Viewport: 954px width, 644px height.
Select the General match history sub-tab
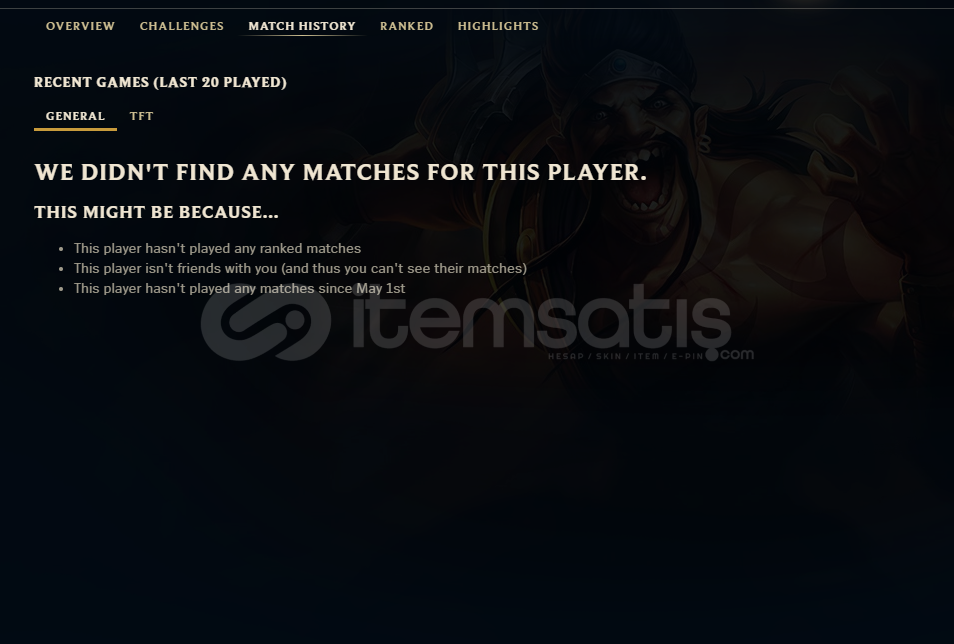click(75, 116)
